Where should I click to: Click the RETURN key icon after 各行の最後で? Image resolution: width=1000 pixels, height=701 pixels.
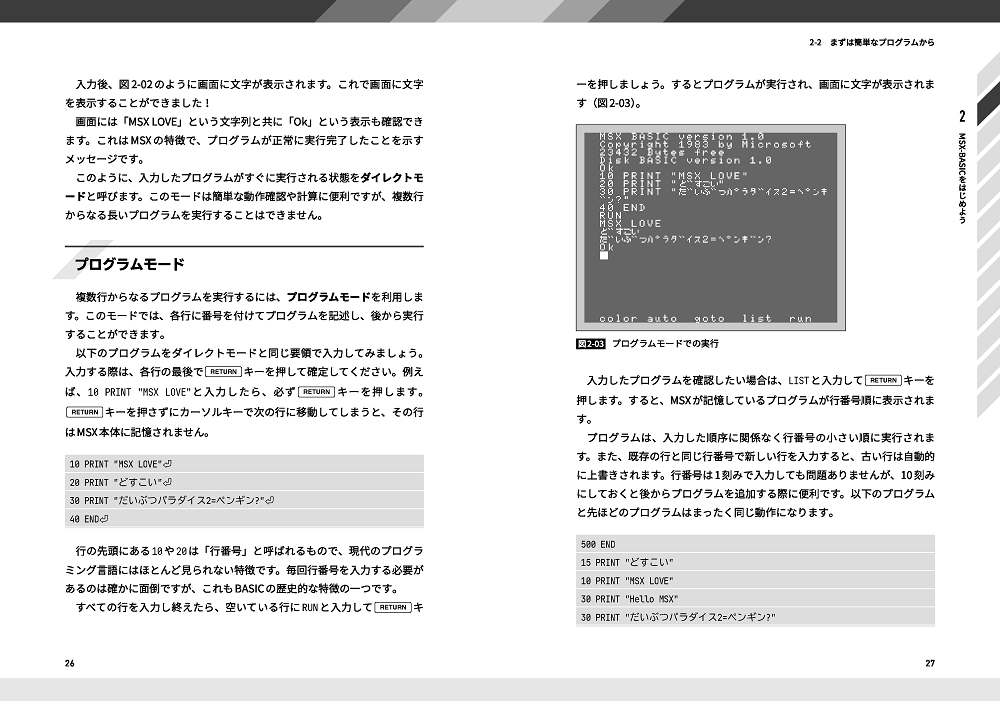[x=223, y=372]
